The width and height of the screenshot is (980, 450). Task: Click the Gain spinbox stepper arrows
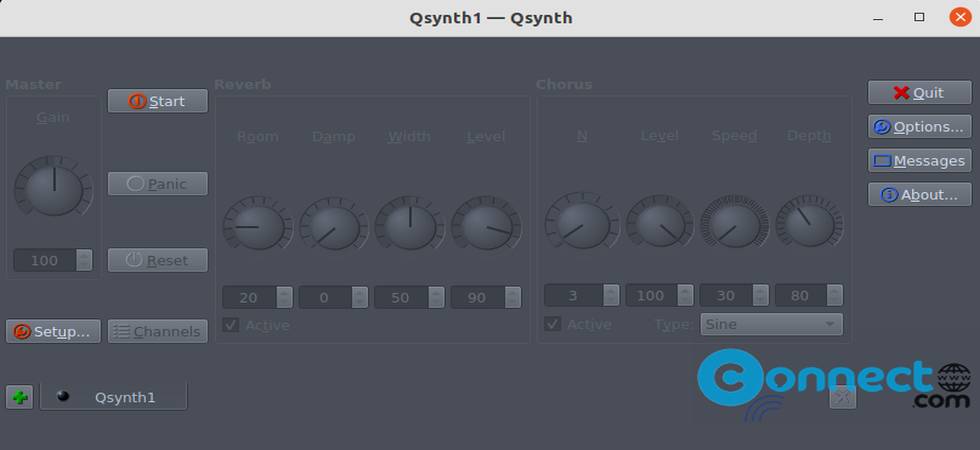(x=84, y=260)
